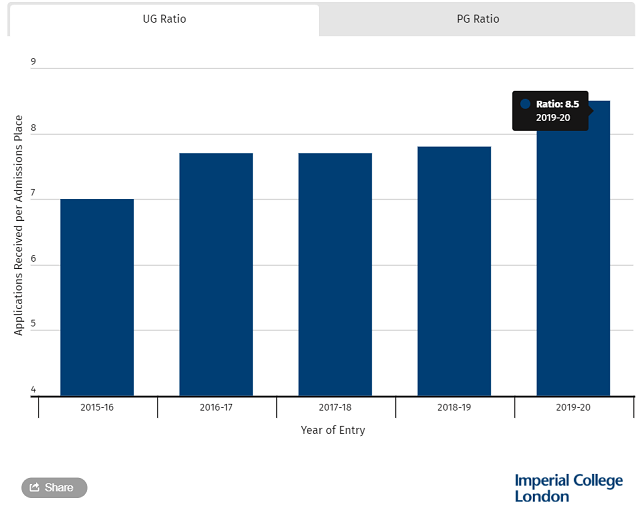Click the Share button
Viewport: 640px width, 516px height.
click(54, 487)
